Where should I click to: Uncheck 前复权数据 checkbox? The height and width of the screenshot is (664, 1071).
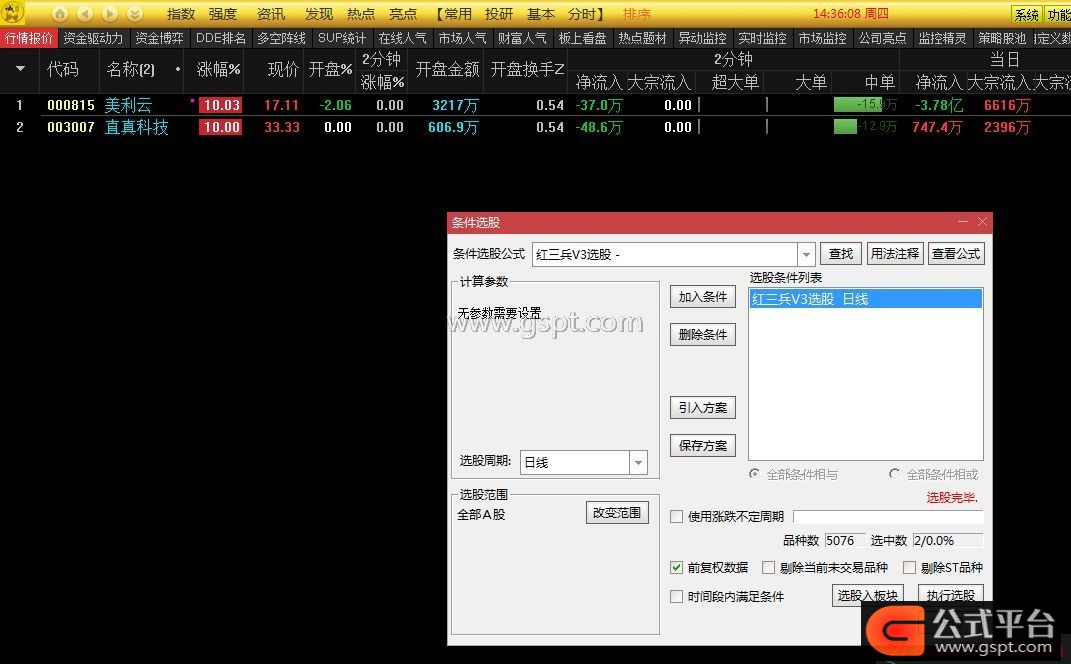tap(676, 568)
